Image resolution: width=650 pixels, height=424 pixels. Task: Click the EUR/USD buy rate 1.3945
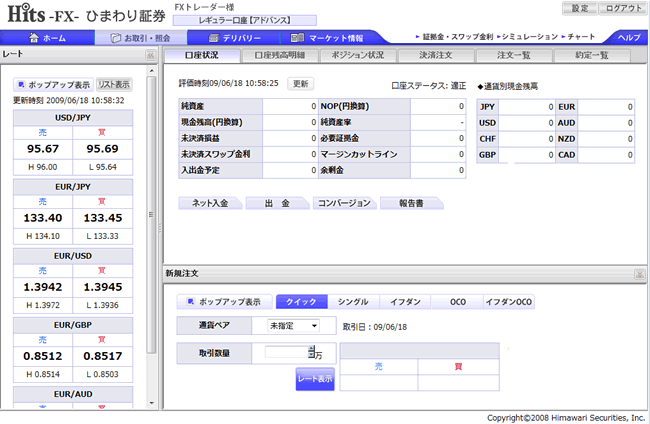[102, 287]
